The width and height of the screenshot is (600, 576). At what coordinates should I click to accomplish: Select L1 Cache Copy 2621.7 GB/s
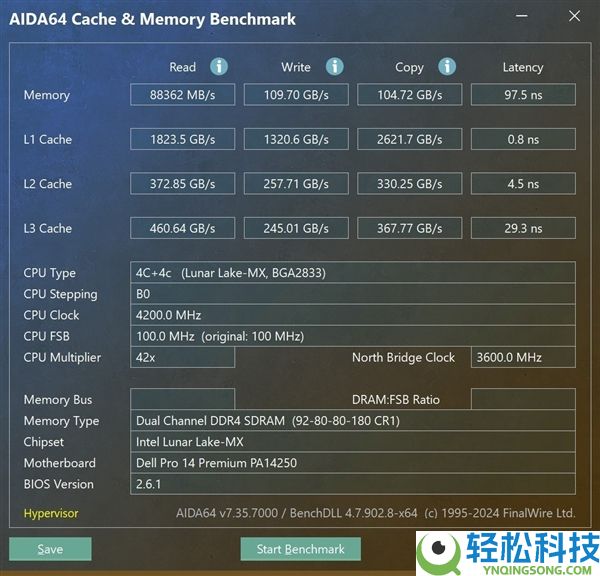click(409, 139)
